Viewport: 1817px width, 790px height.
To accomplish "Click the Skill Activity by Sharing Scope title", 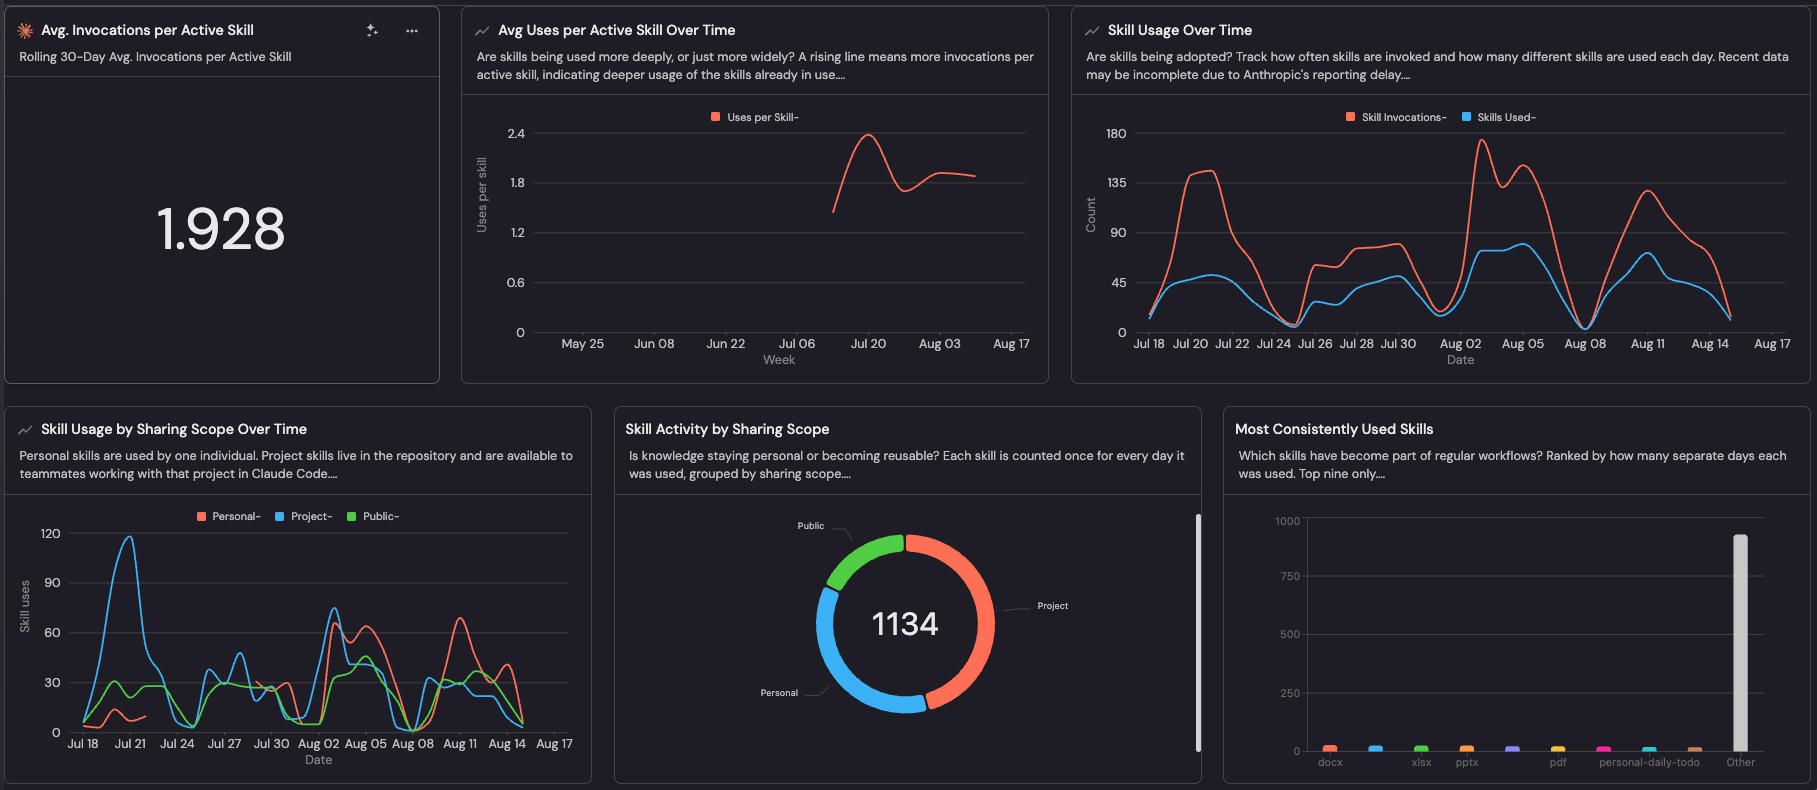I will (727, 429).
